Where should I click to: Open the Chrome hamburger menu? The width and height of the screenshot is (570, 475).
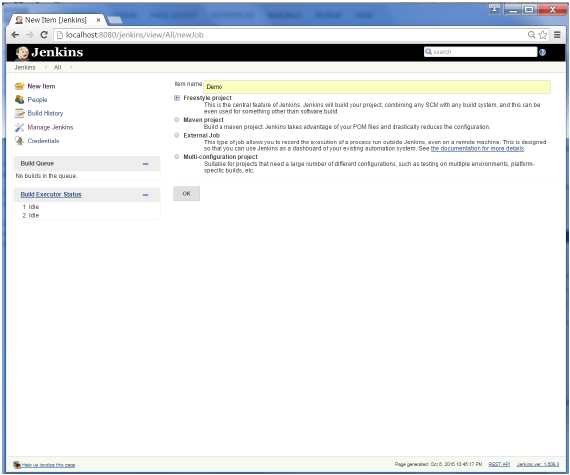557,35
